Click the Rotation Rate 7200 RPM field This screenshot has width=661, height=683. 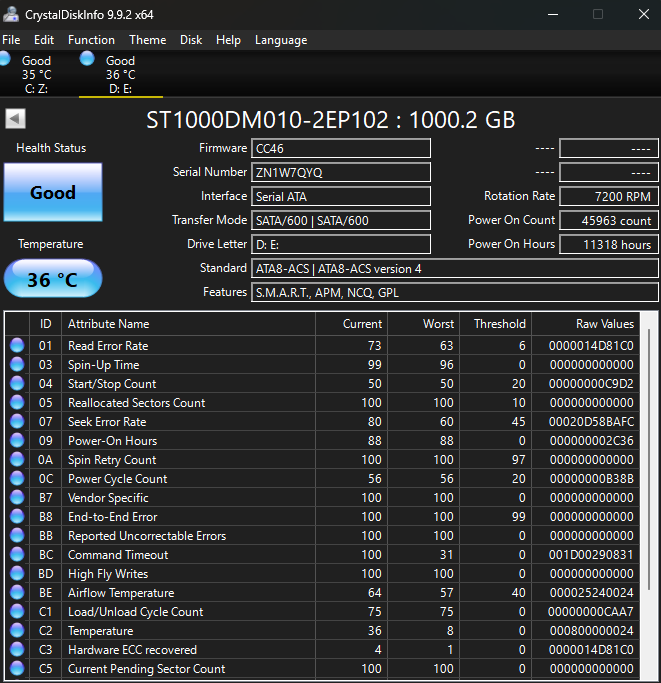click(x=609, y=196)
